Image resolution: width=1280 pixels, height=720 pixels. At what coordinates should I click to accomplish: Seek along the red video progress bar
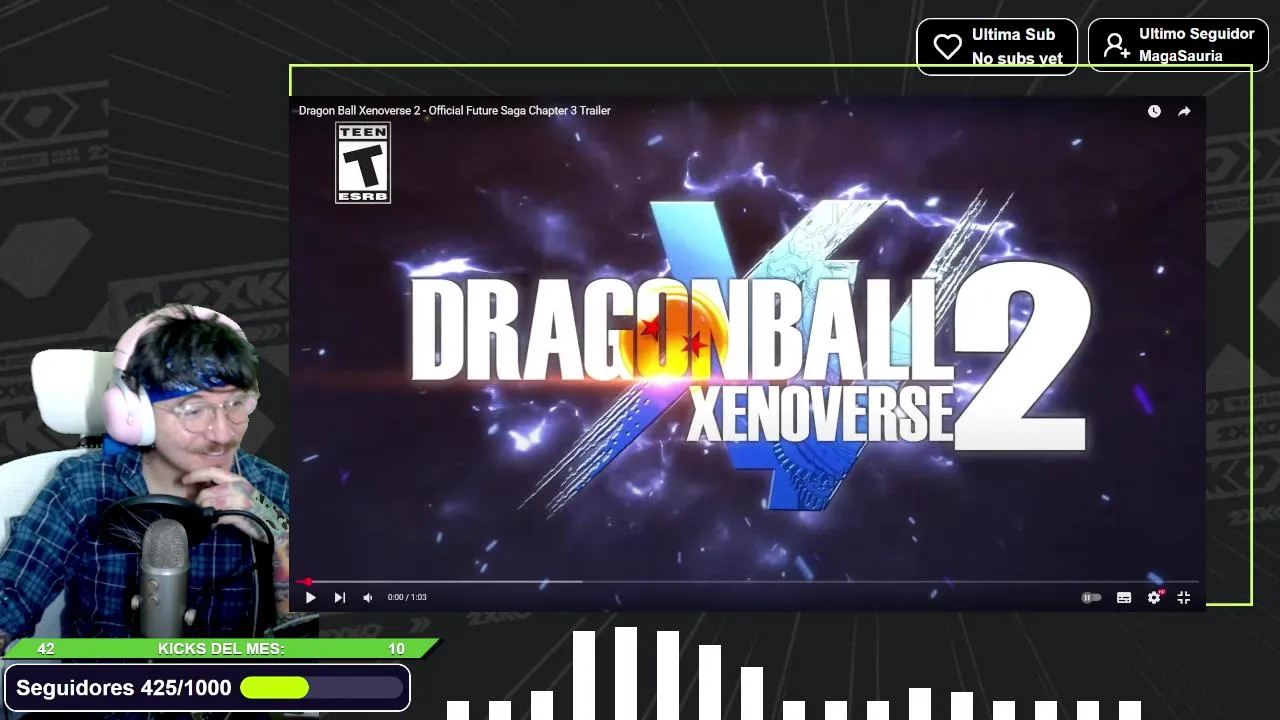746,581
